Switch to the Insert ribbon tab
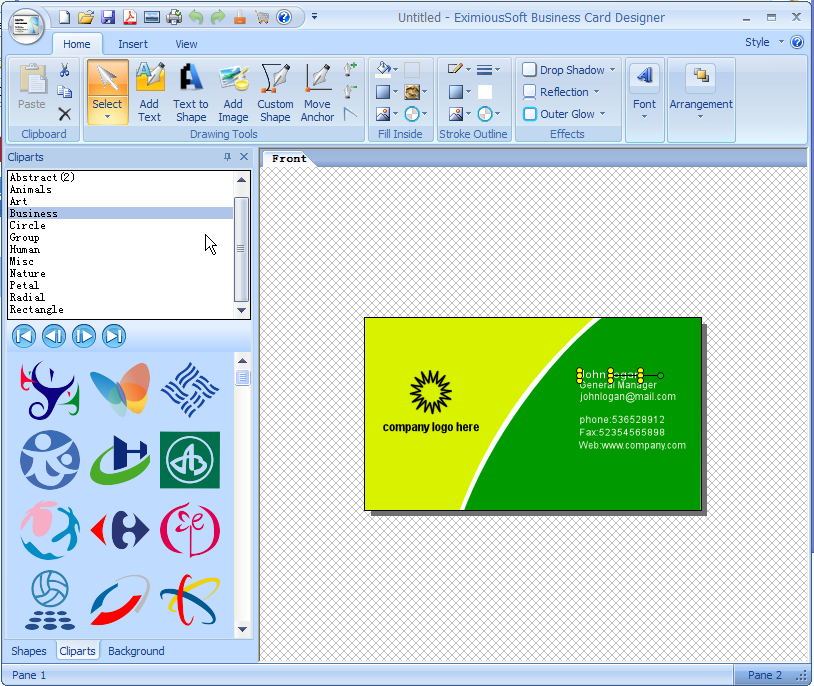The width and height of the screenshot is (814, 686). coord(133,44)
